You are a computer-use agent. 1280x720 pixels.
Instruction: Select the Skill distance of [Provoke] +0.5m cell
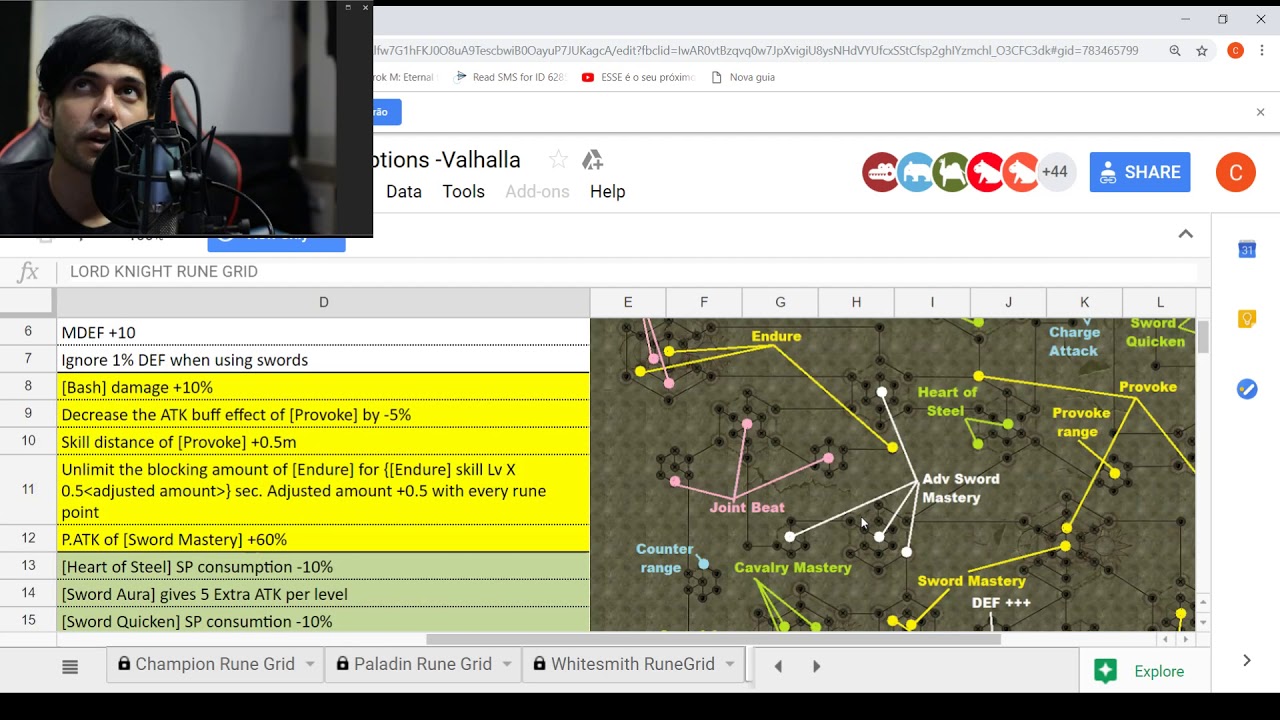[x=323, y=441]
